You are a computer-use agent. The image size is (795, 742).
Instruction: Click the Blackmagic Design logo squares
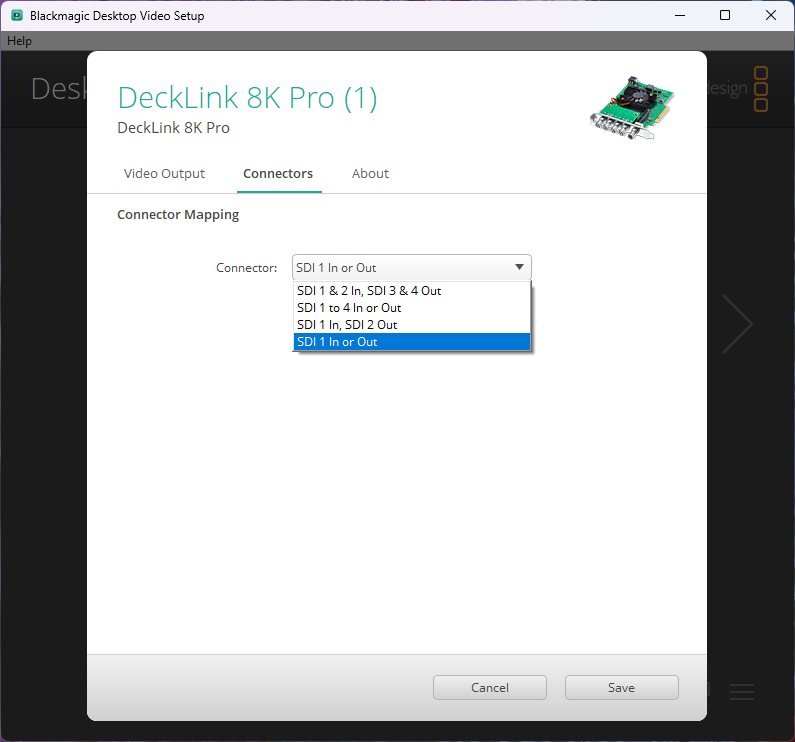(x=761, y=89)
